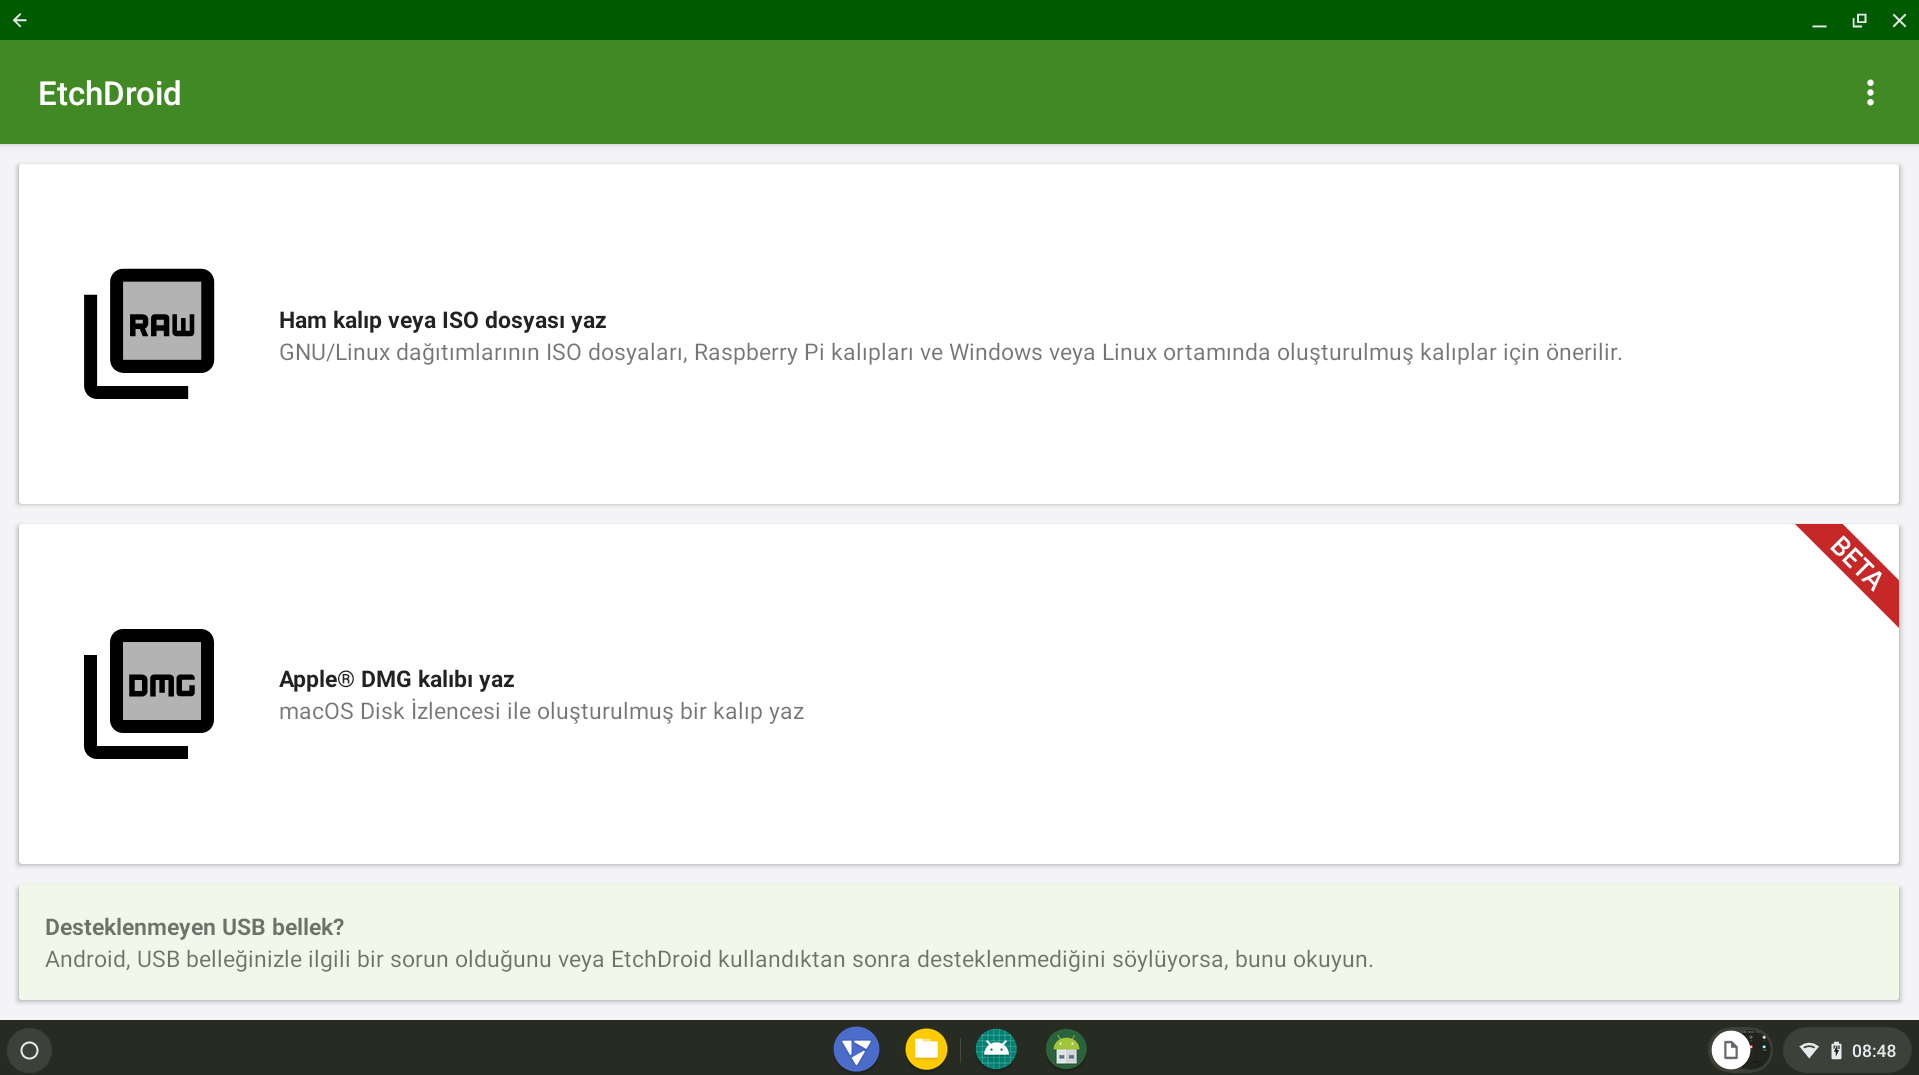Image resolution: width=1919 pixels, height=1075 pixels.
Task: Open the yellow Files app in shelf
Action: (926, 1049)
